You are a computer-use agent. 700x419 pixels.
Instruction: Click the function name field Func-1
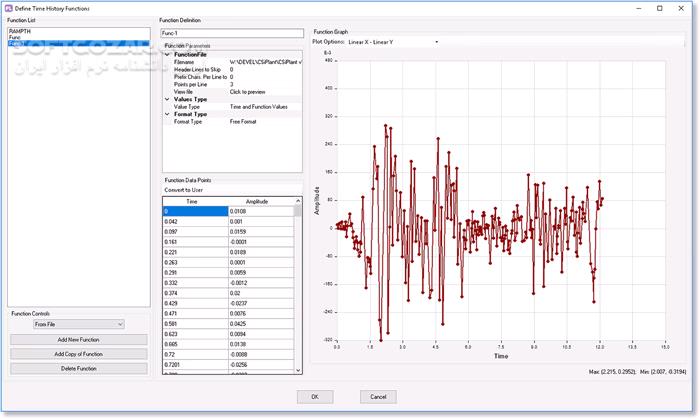click(x=232, y=32)
